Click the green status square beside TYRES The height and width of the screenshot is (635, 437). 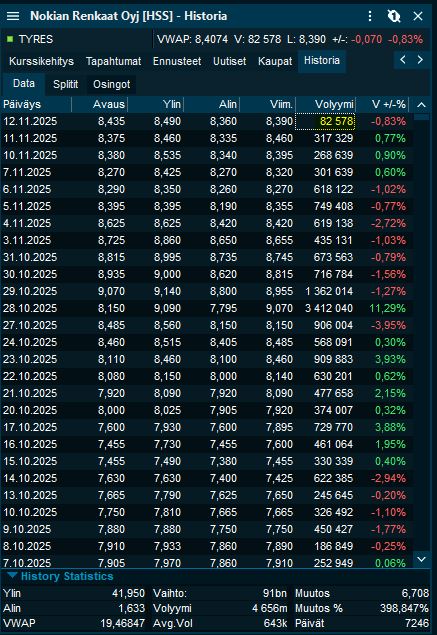coord(10,39)
